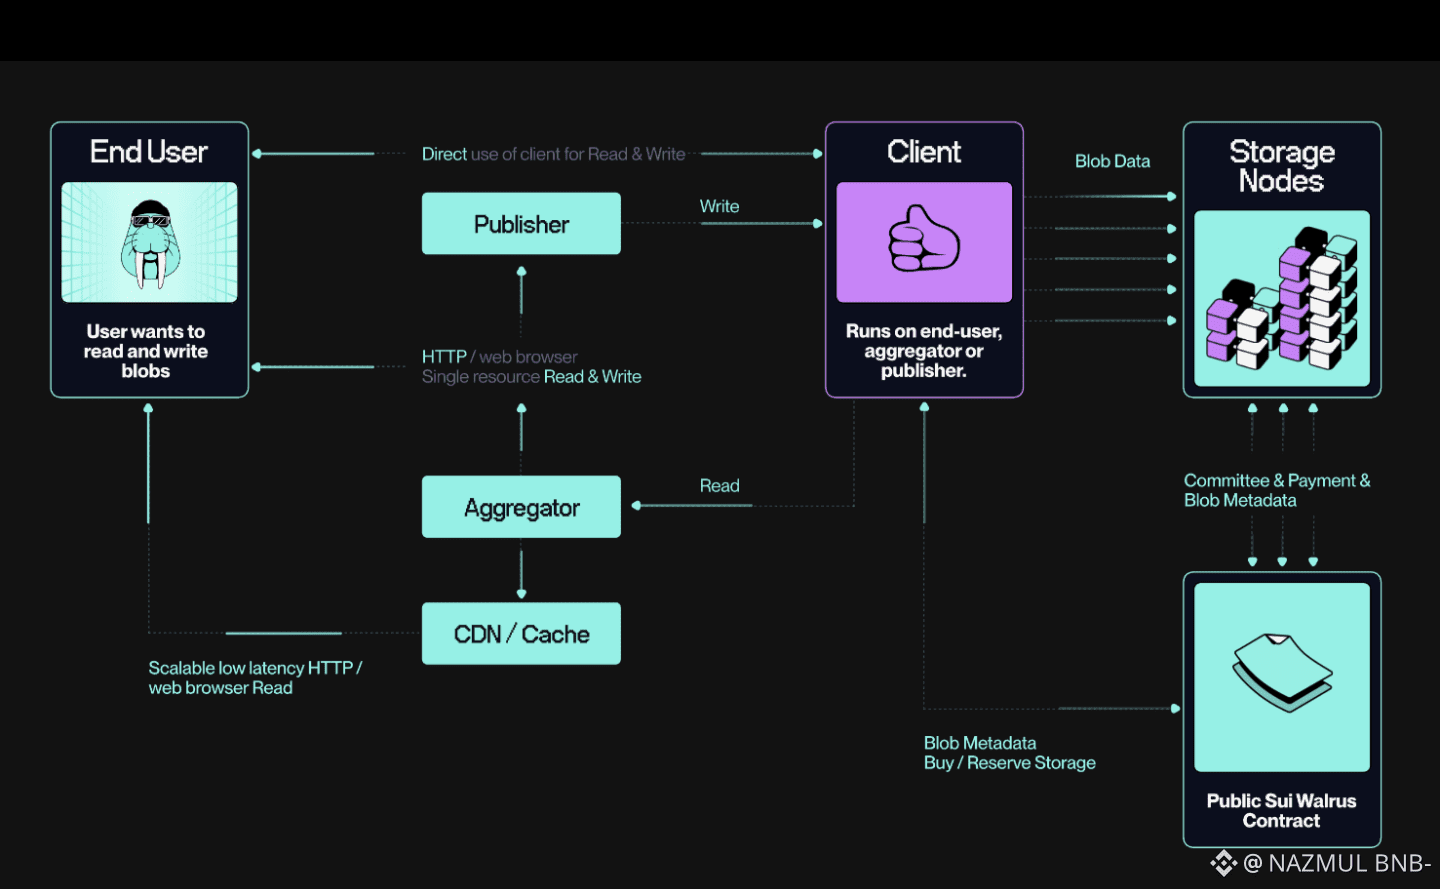Select the Aggregator box
The height and width of the screenshot is (889, 1440).
point(521,507)
